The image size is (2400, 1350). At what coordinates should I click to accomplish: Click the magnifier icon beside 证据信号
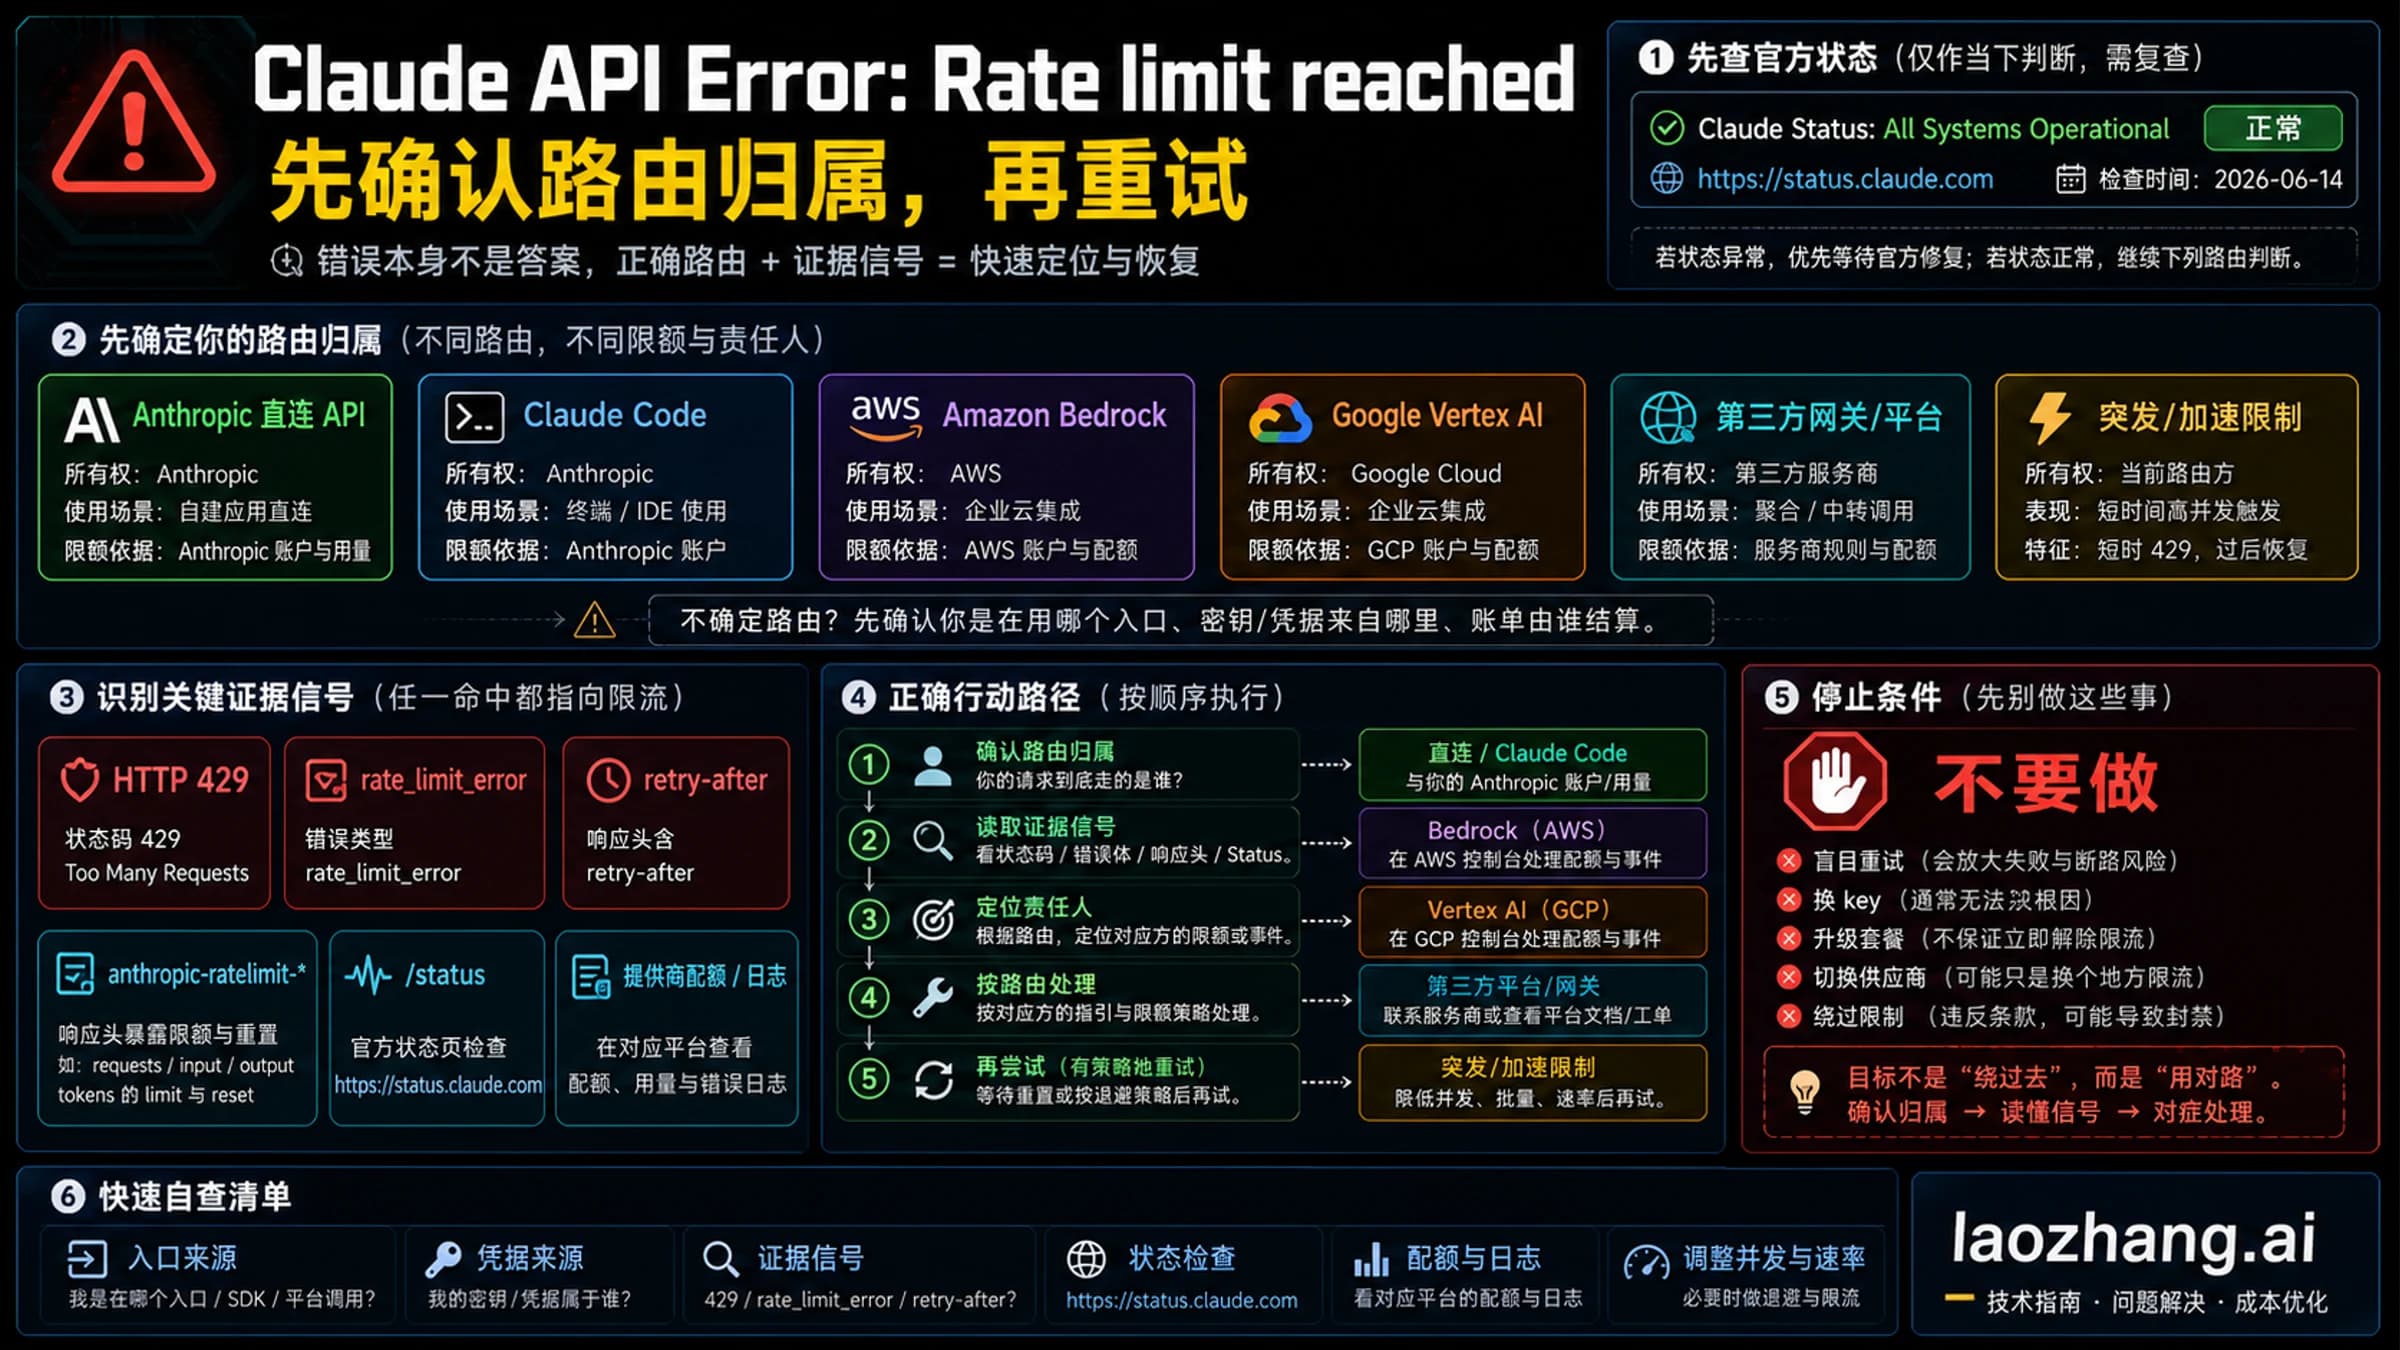pos(720,1259)
